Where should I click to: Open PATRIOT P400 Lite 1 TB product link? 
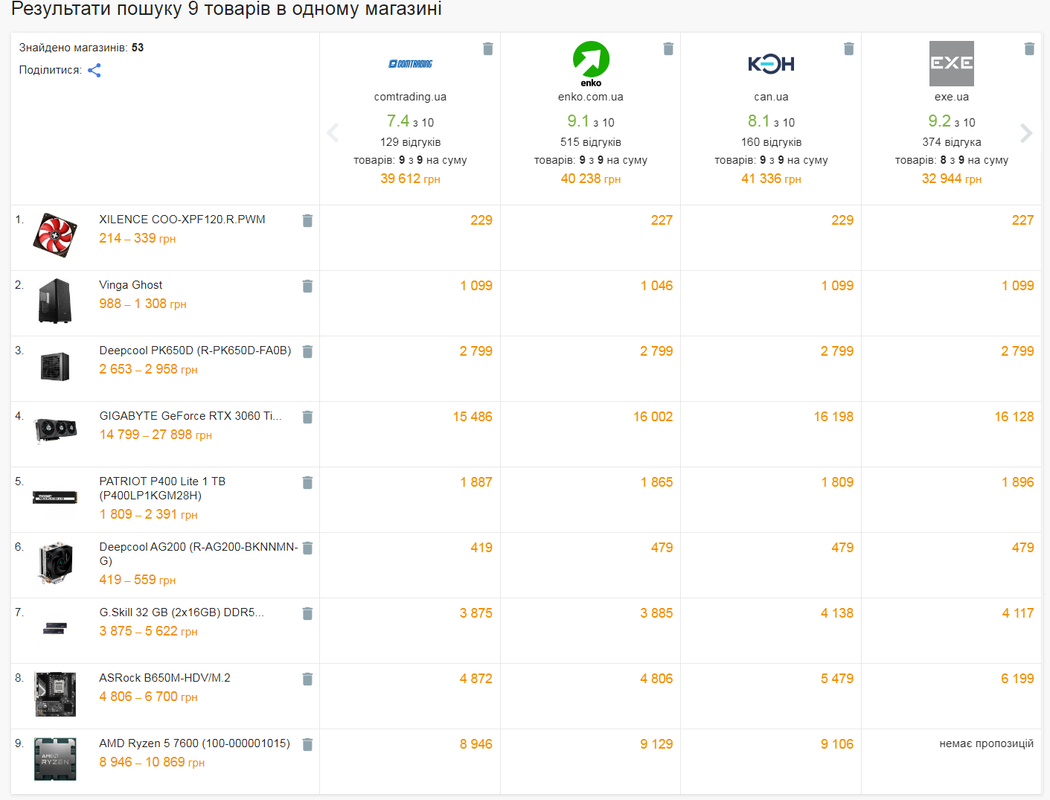point(163,489)
